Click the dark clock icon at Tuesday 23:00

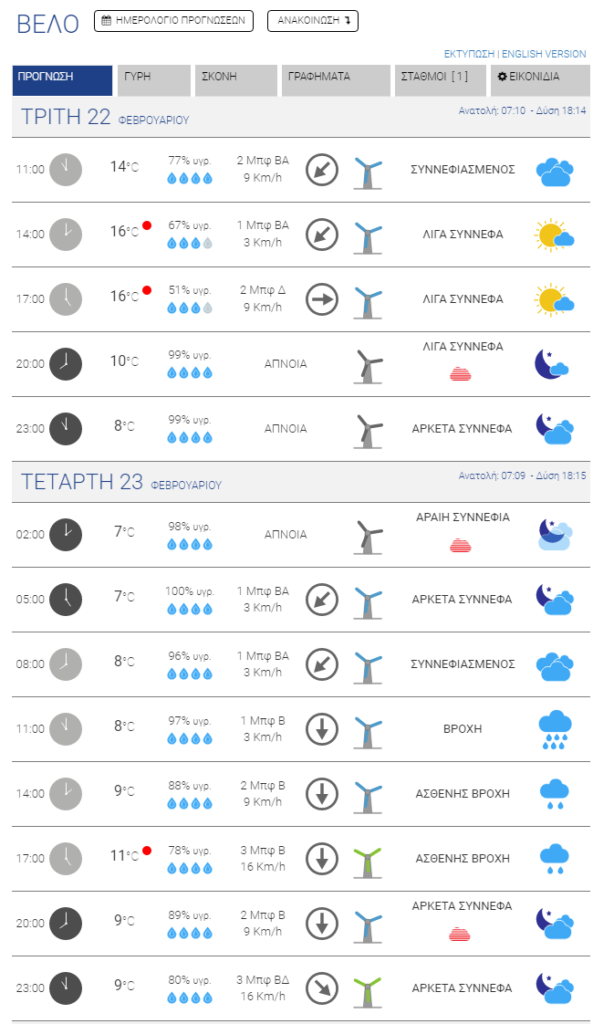[66, 429]
